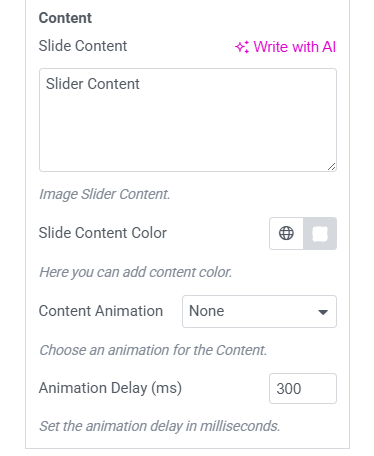Screen dimensions: 374x456
Task: Click the Animation Delay (ms) label
Action: click(110, 388)
